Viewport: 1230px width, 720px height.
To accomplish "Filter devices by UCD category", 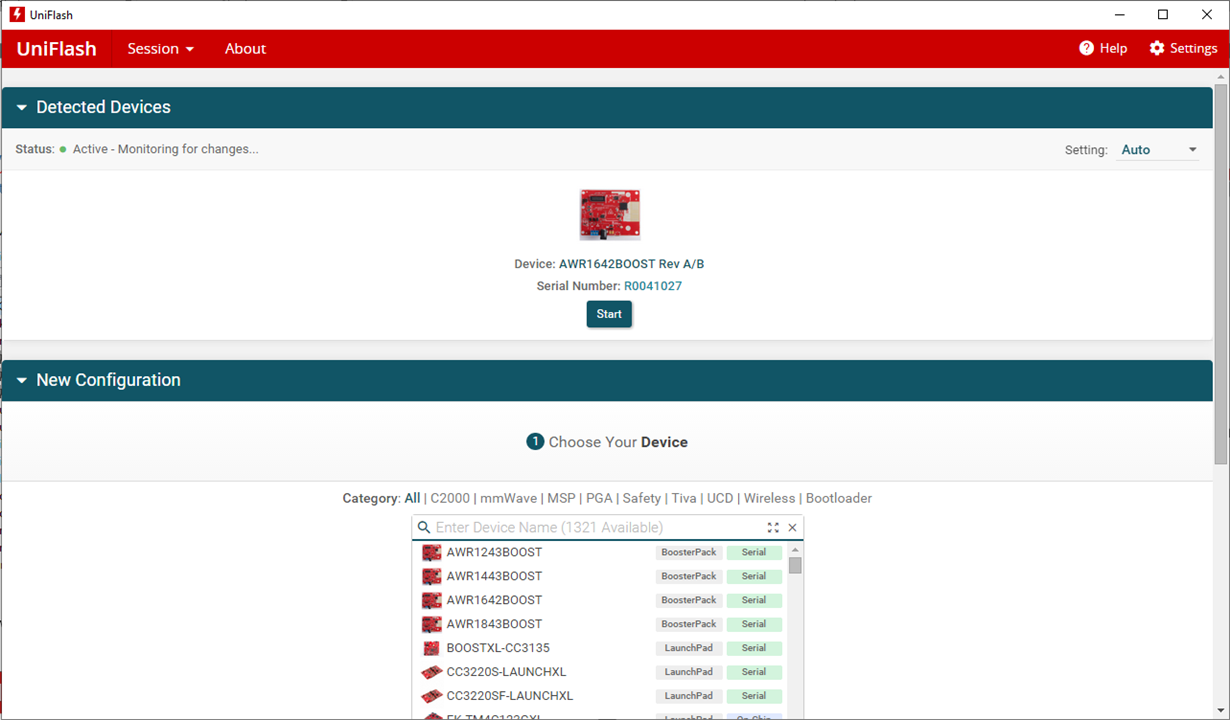I will tap(720, 498).
